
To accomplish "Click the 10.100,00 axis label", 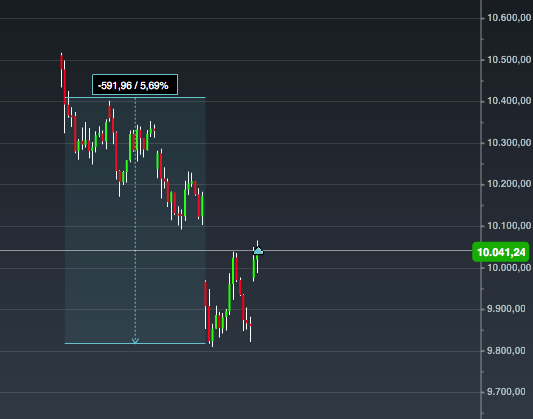I will pyautogui.click(x=509, y=226).
